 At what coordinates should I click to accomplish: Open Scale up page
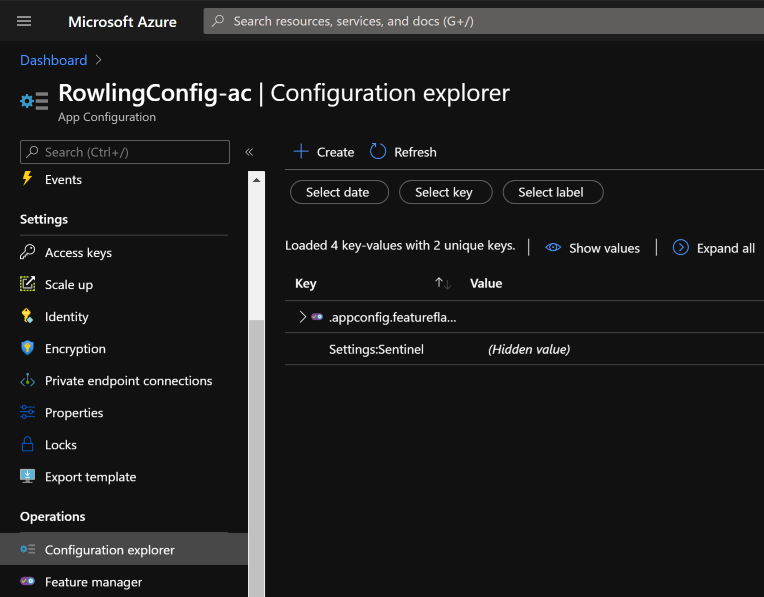69,285
